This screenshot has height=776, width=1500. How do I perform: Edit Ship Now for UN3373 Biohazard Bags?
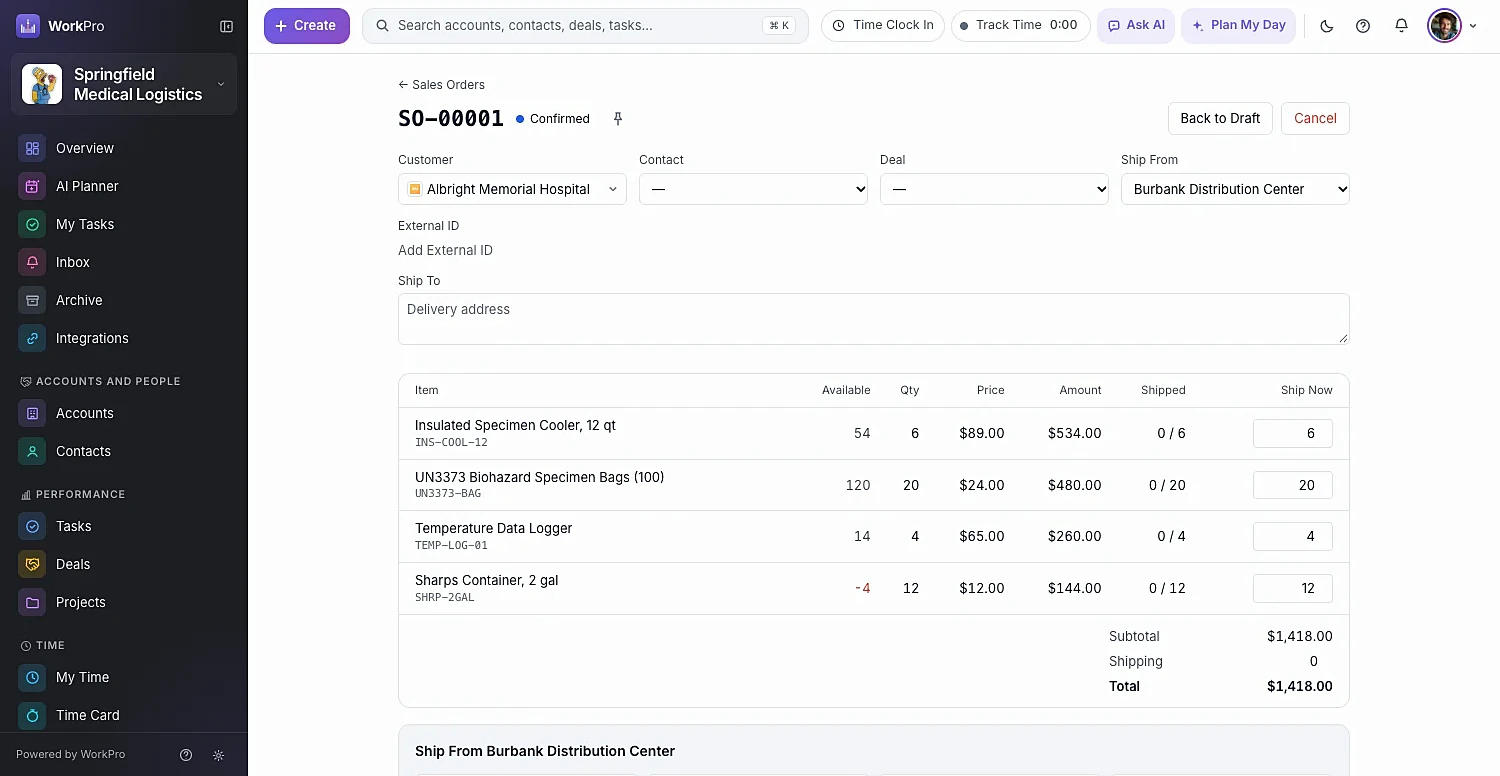(x=1292, y=485)
